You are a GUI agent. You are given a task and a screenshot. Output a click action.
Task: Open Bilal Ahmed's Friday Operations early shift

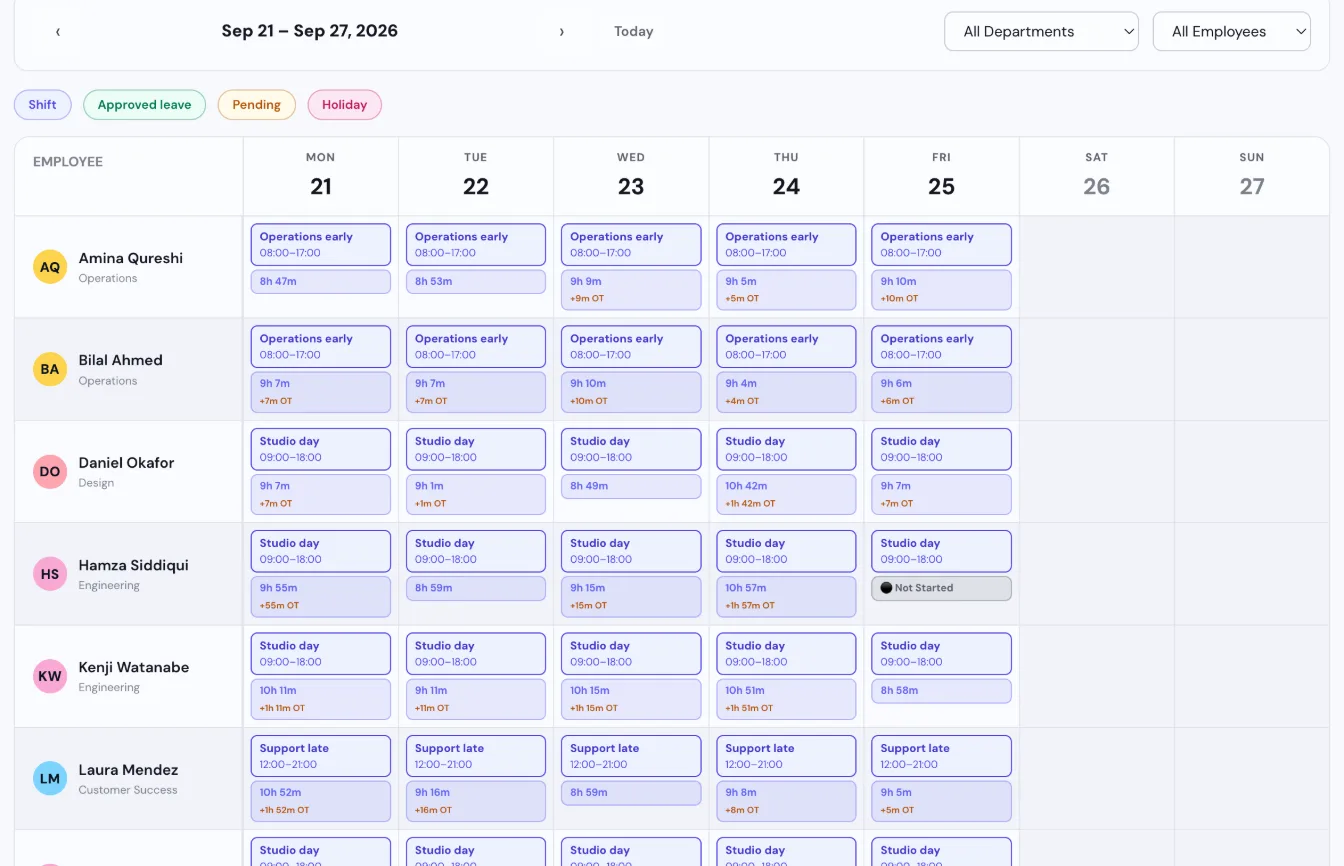pyautogui.click(x=941, y=347)
